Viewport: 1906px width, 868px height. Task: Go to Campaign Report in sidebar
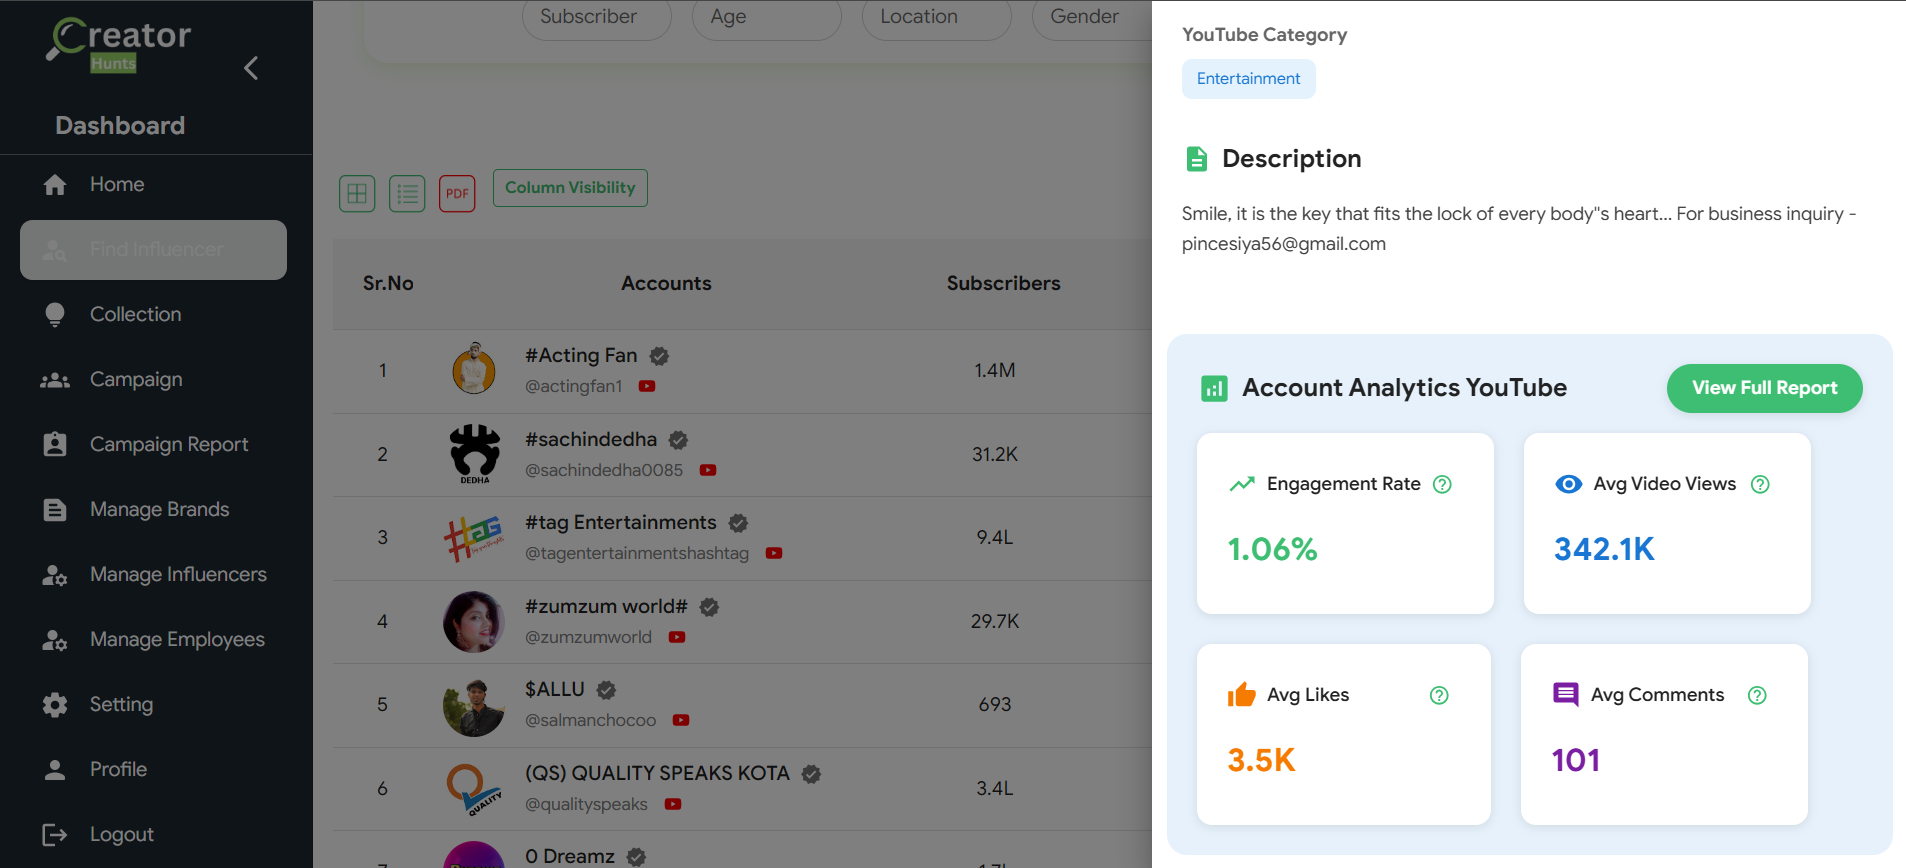coord(169,444)
